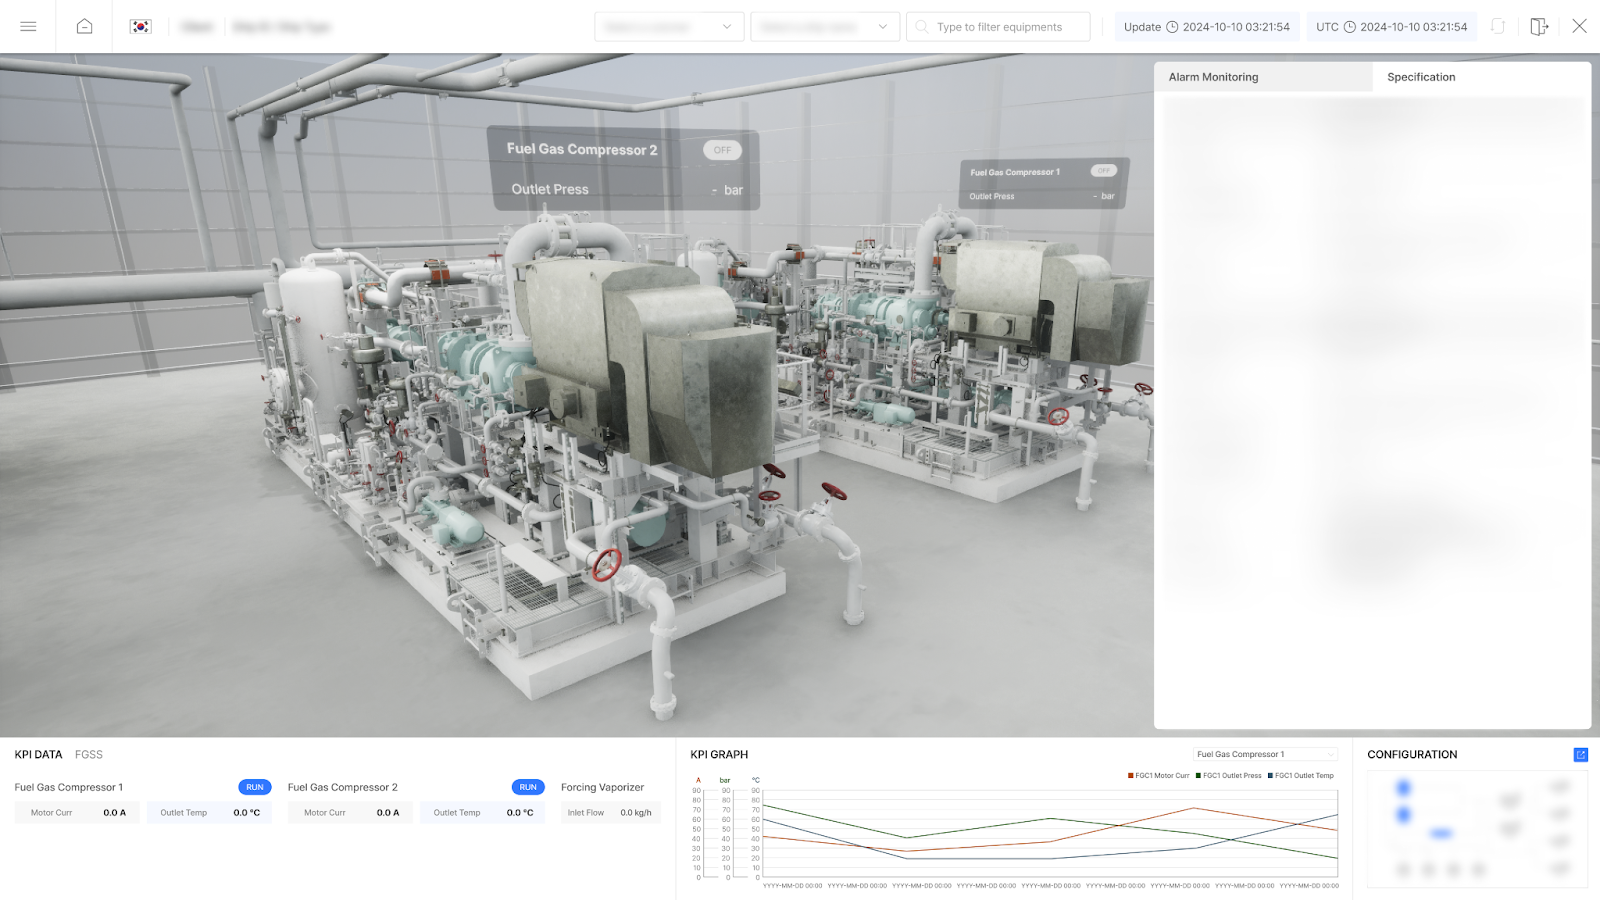Open the hamburger menu
Image resolution: width=1600 pixels, height=900 pixels.
[x=28, y=27]
